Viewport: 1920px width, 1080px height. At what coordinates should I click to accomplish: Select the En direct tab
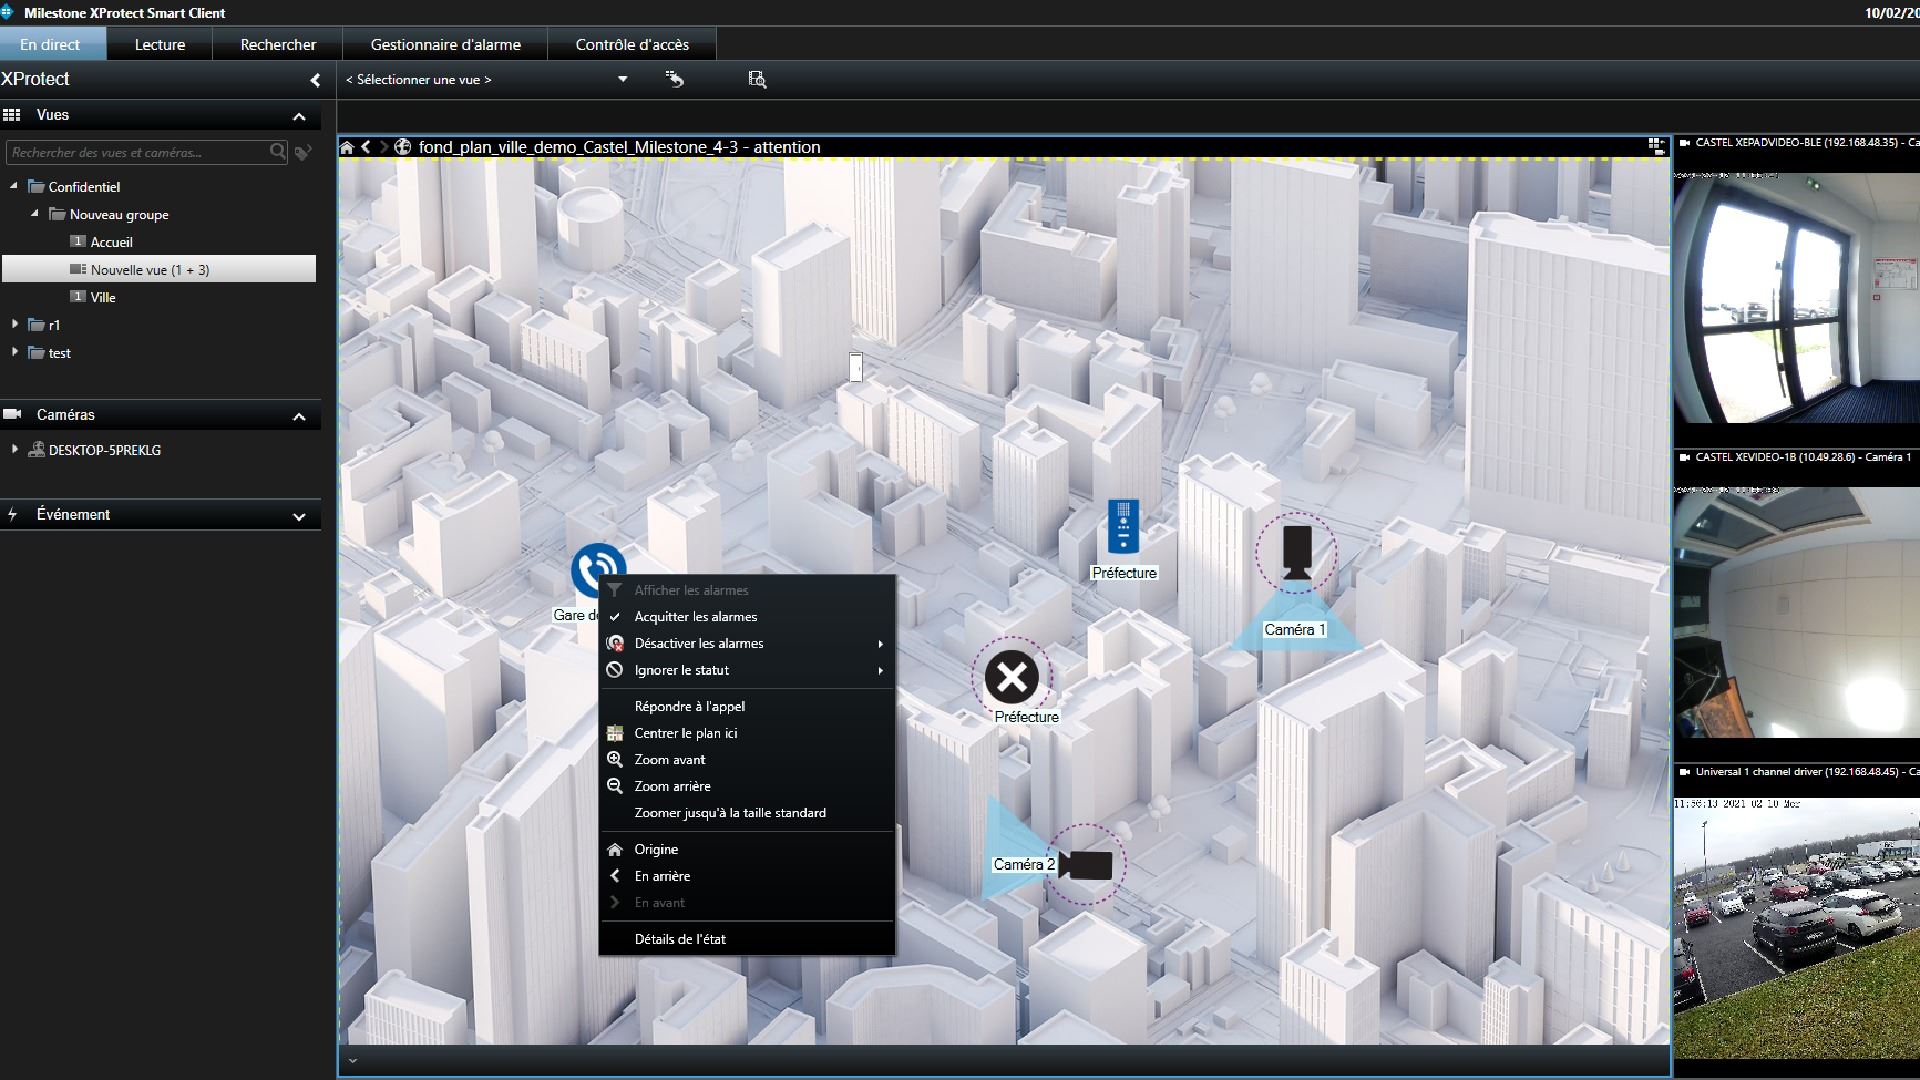tap(50, 45)
